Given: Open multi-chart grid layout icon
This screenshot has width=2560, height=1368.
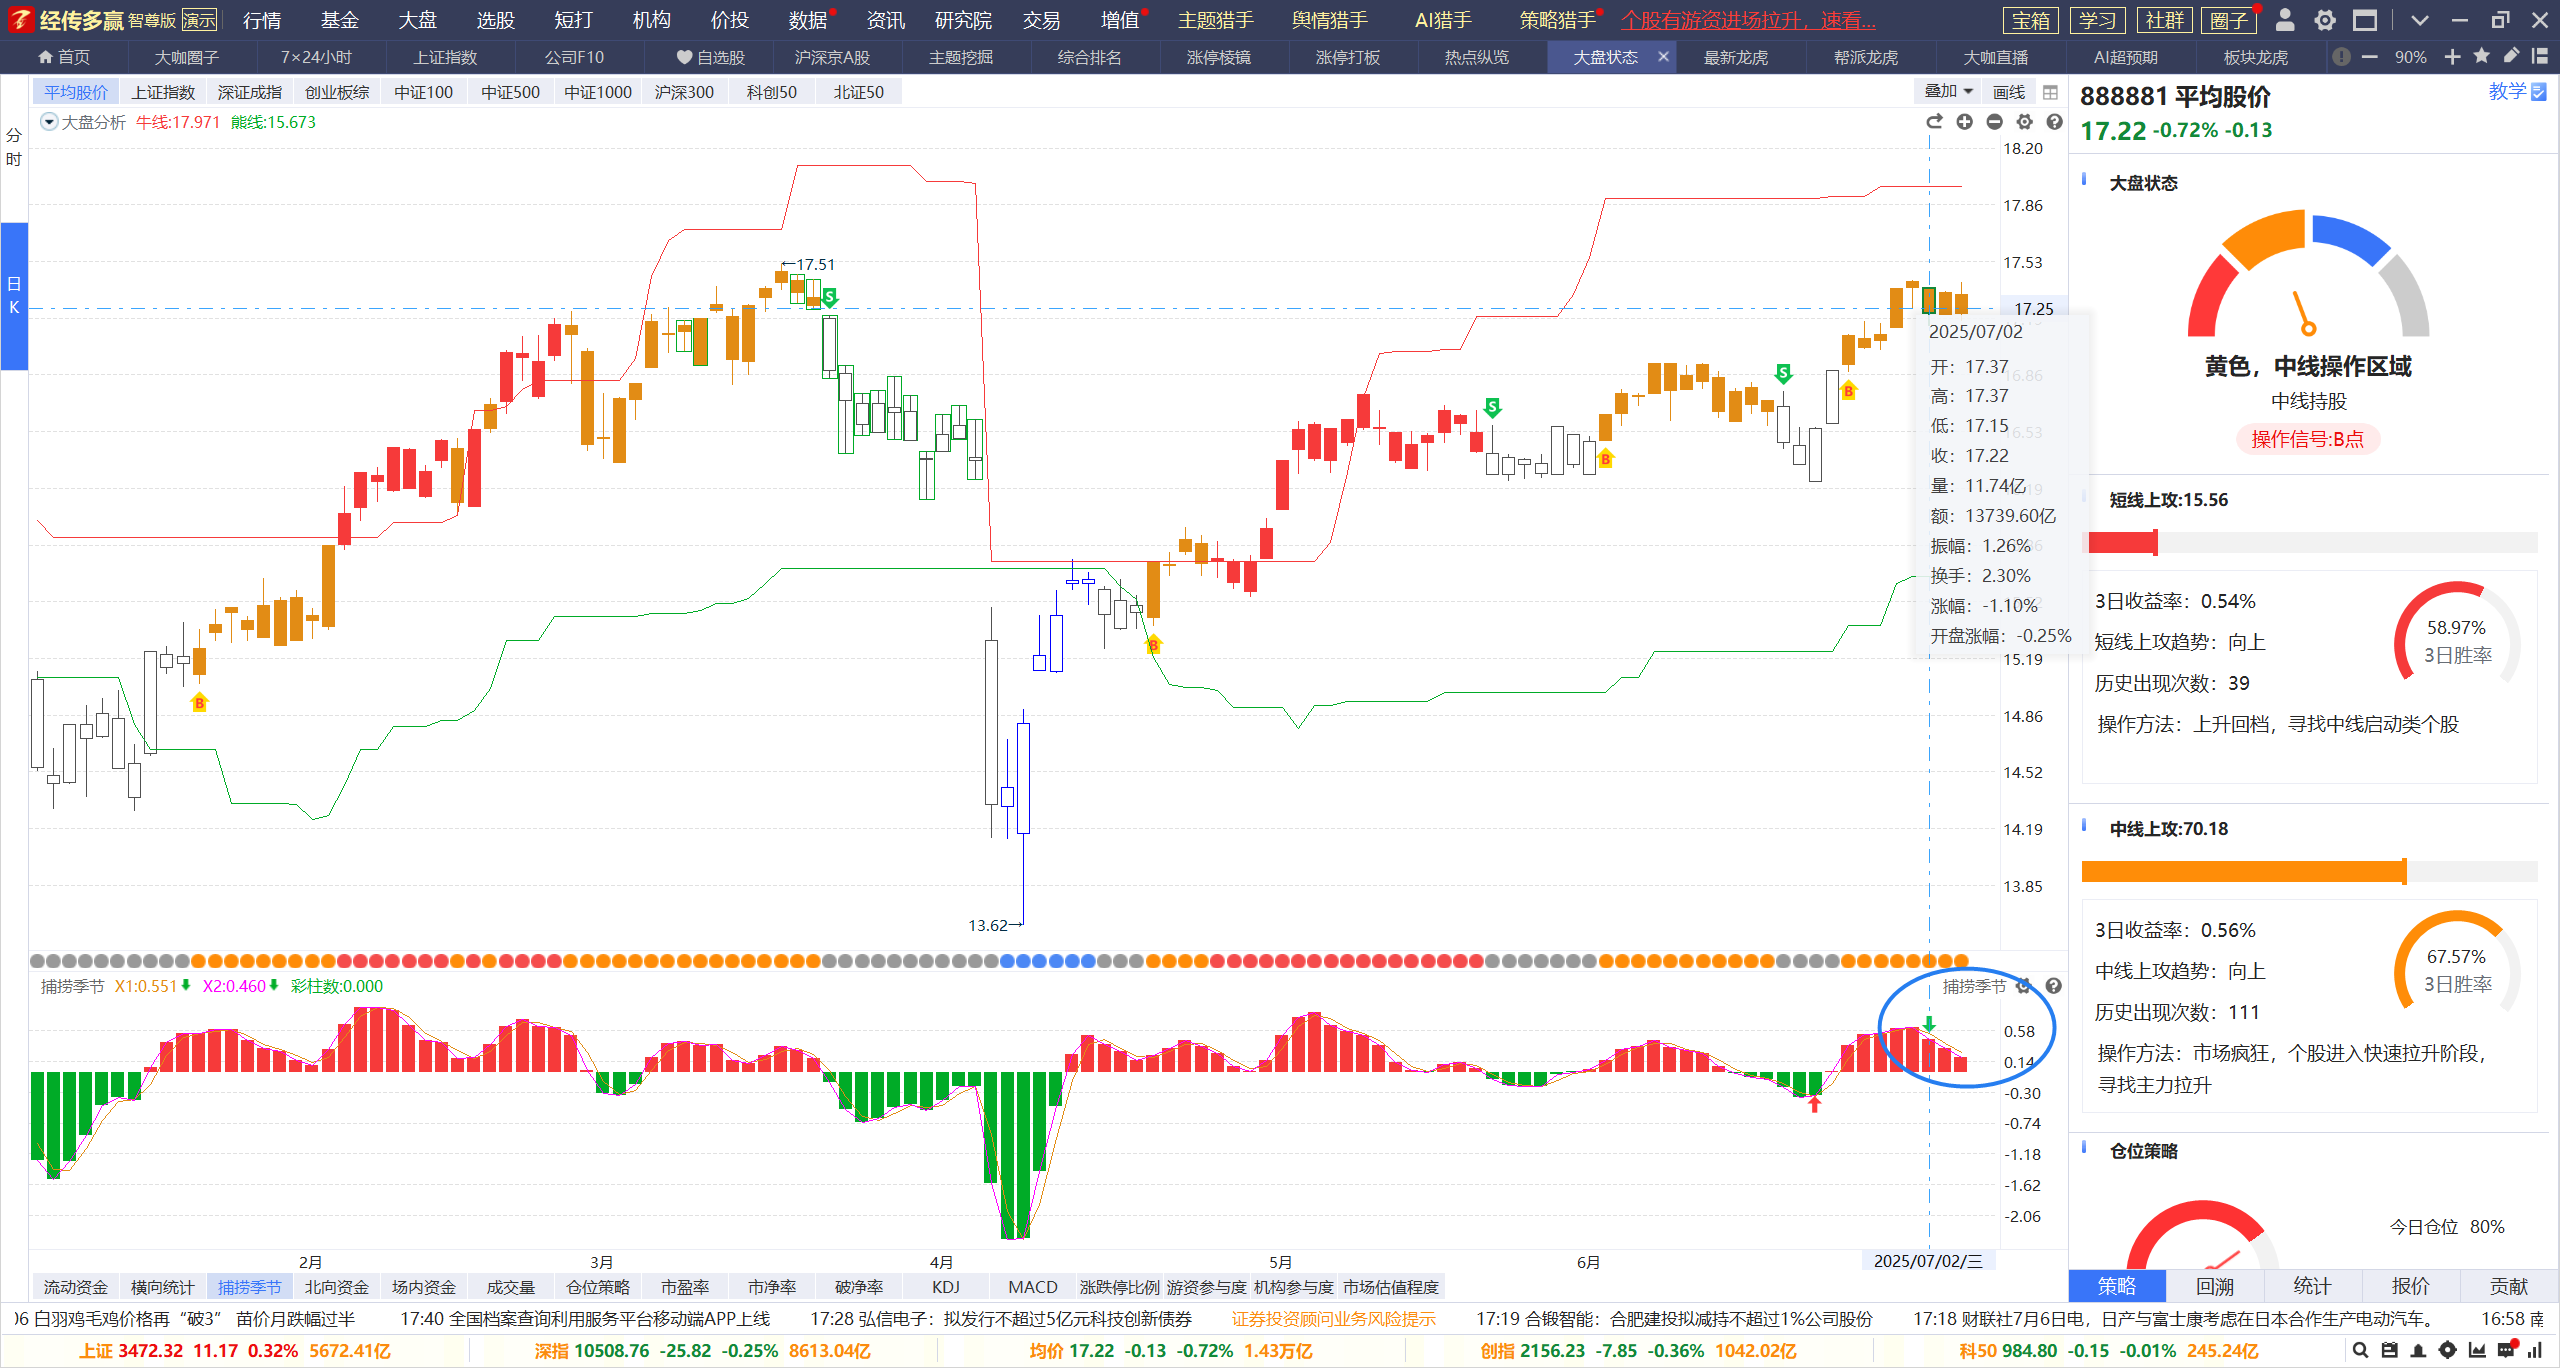Looking at the screenshot, I should pos(2050,92).
